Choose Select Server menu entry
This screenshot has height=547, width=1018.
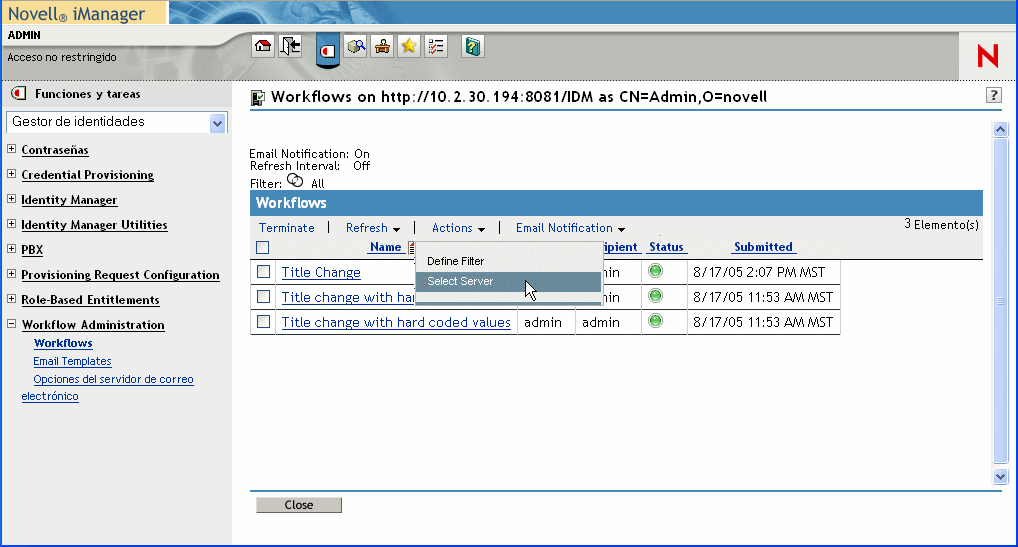508,281
